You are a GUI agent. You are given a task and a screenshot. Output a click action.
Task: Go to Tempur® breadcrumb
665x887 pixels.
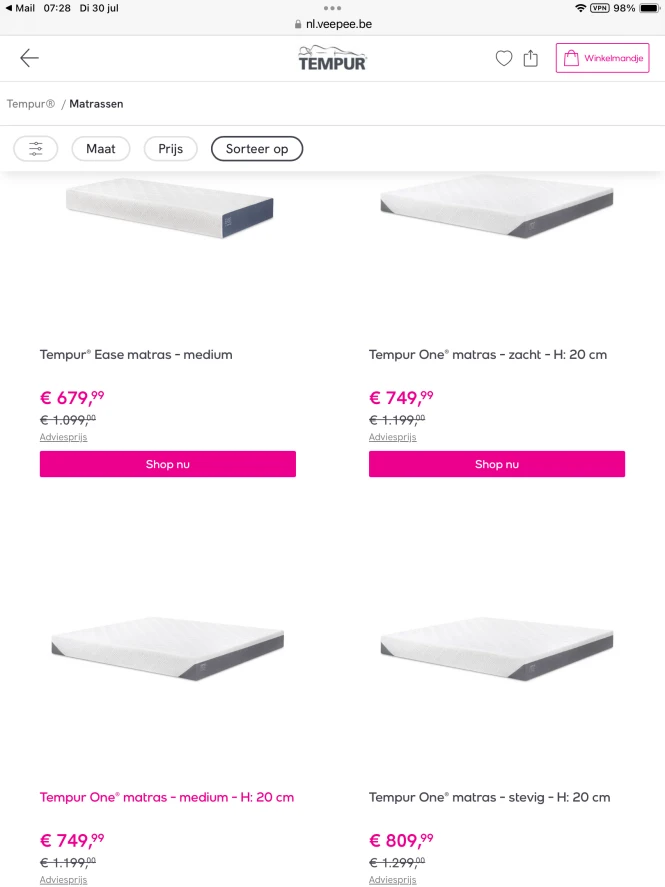[31, 104]
